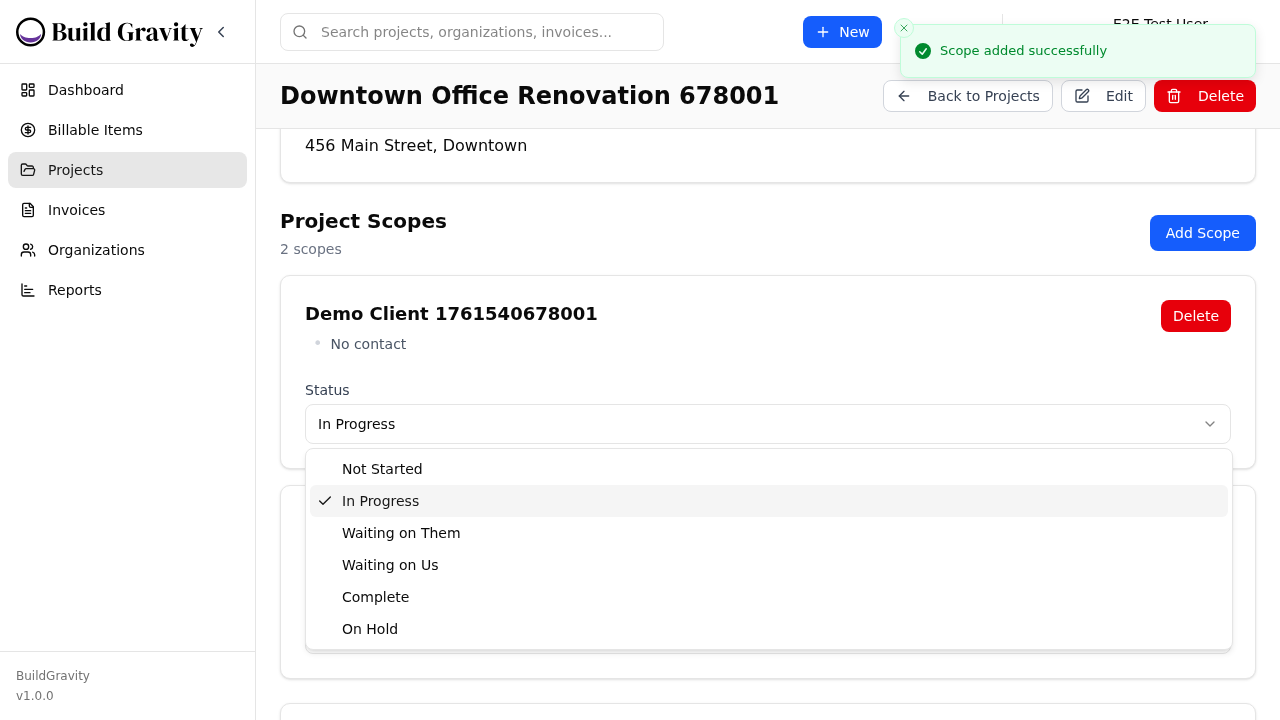
Task: Click the green checkmark in the toast
Action: coord(922,50)
